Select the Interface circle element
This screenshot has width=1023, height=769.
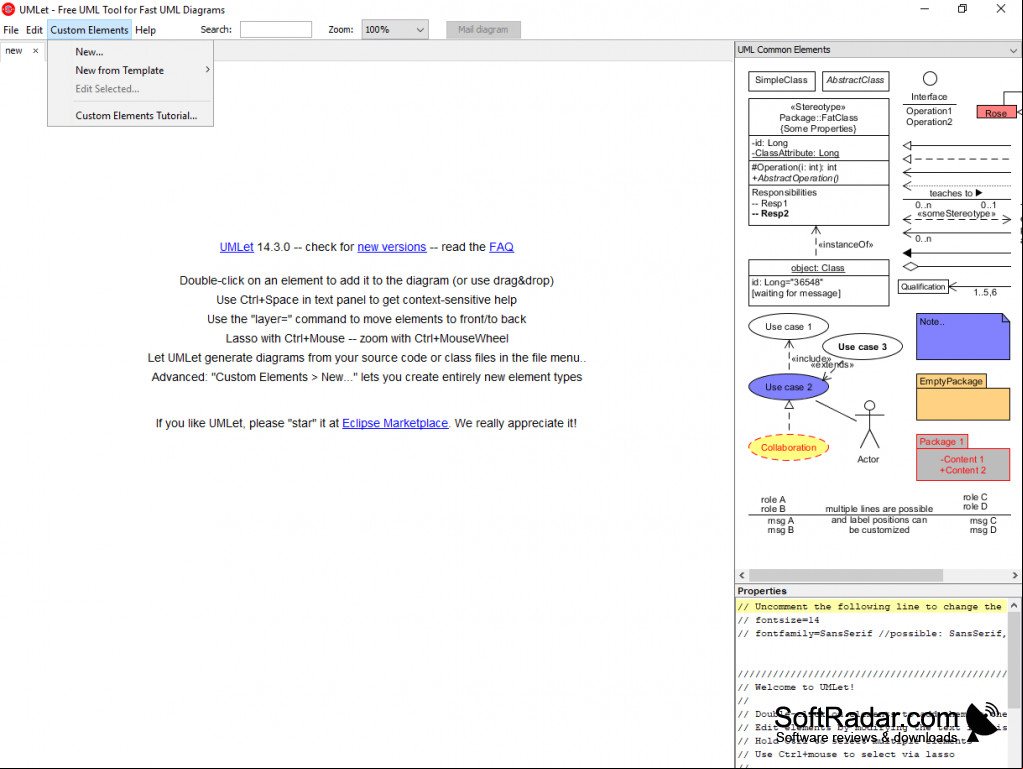point(930,79)
